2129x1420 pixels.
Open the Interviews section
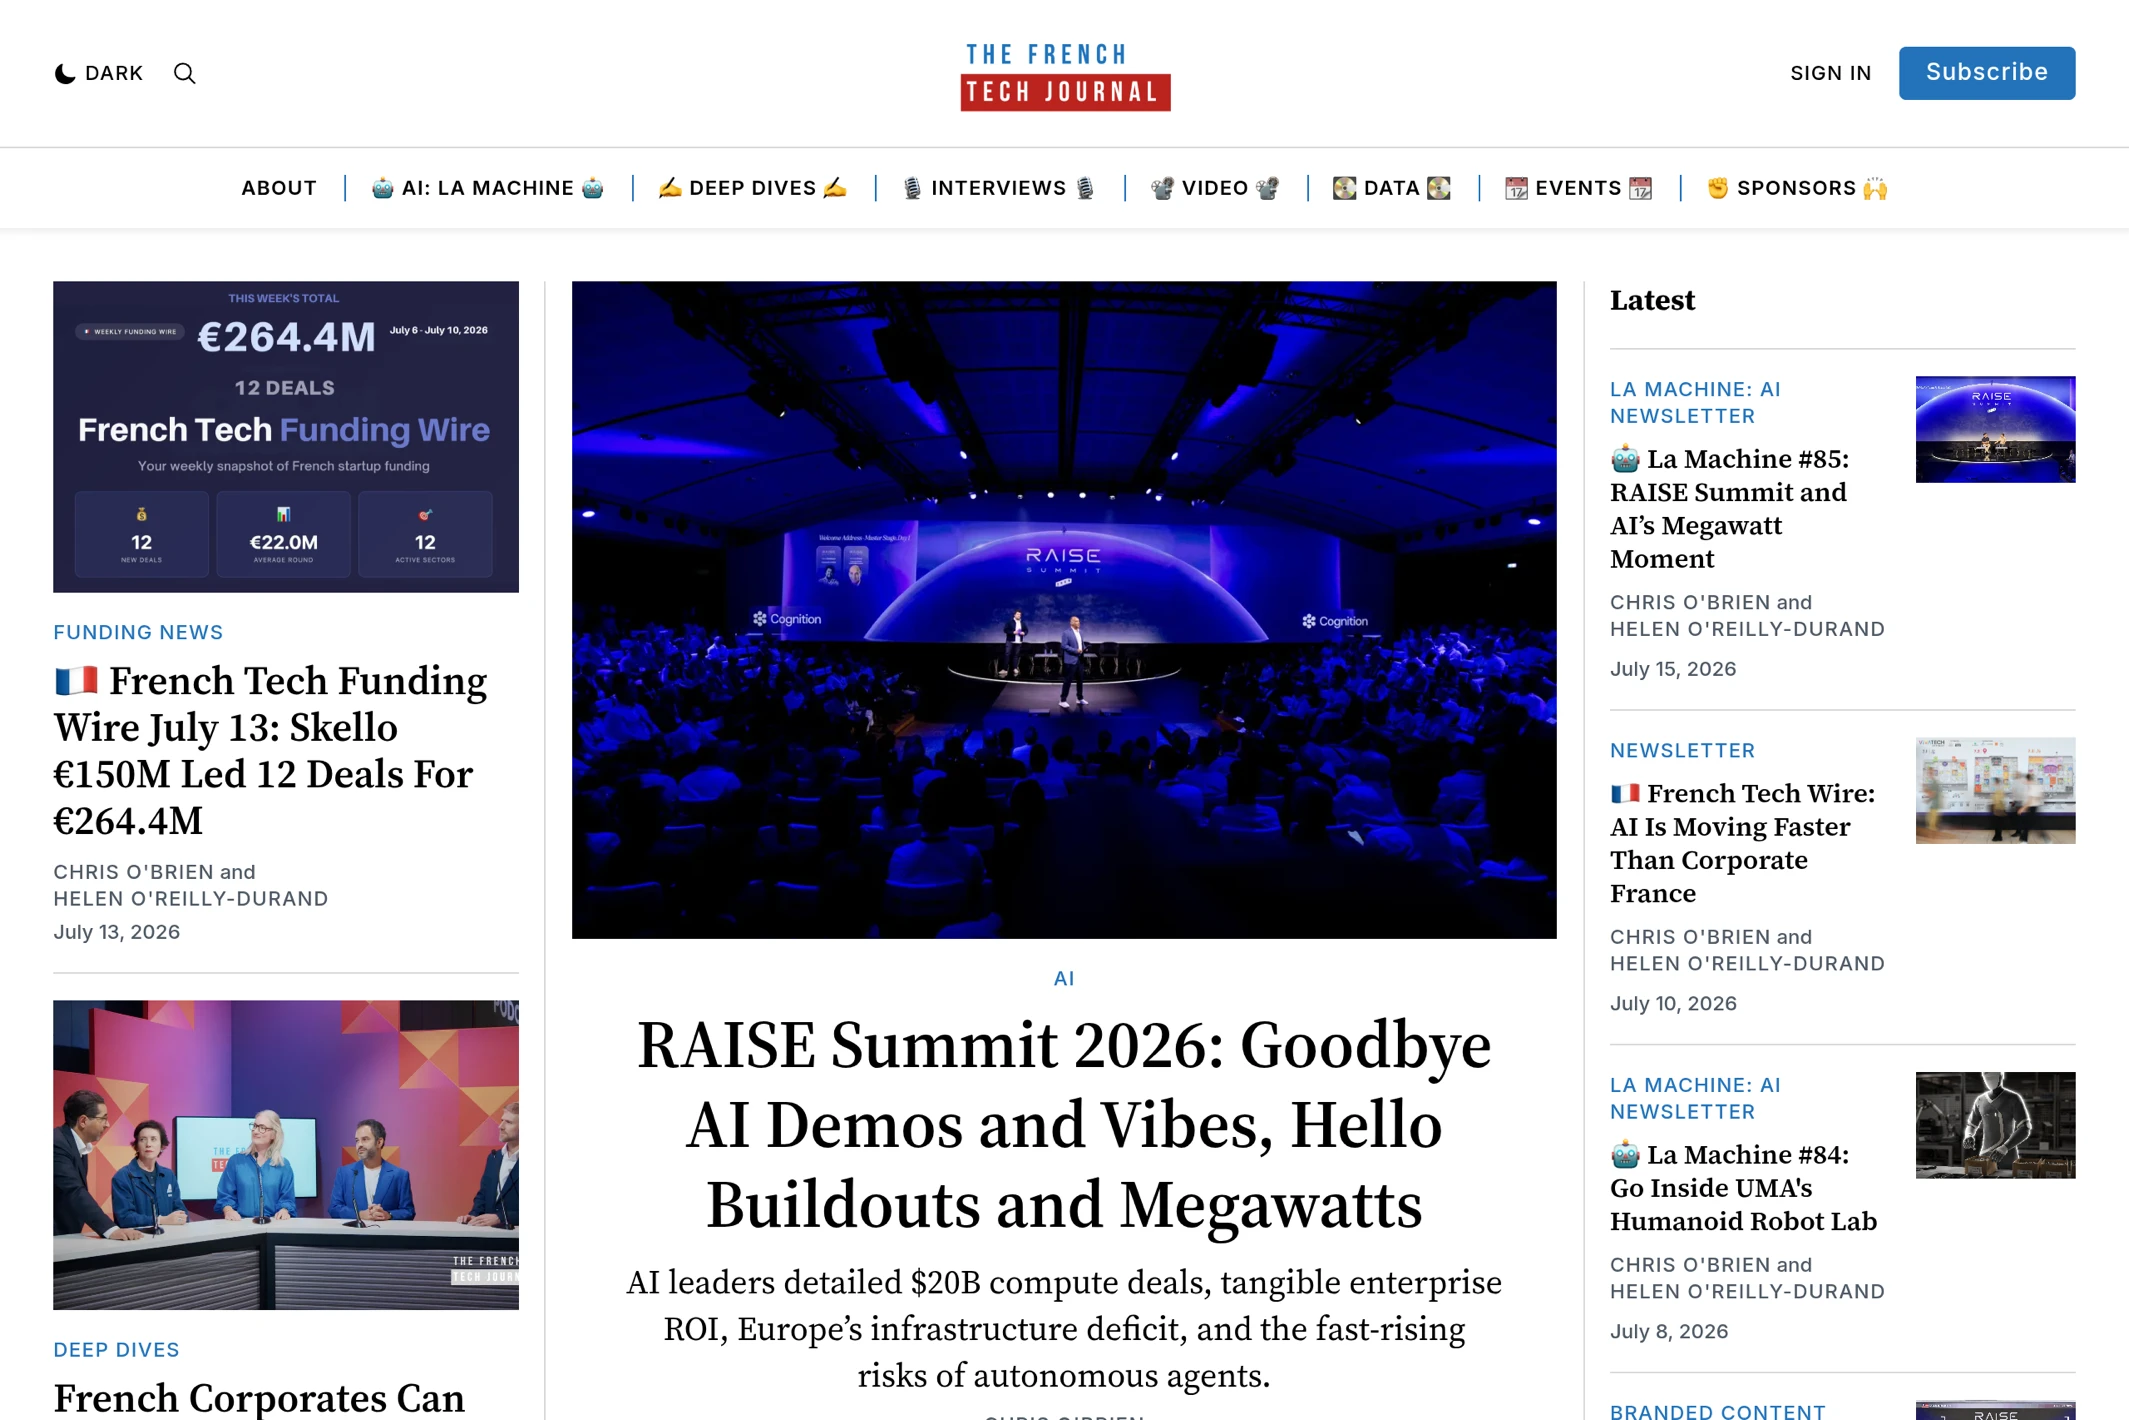[x=999, y=188]
